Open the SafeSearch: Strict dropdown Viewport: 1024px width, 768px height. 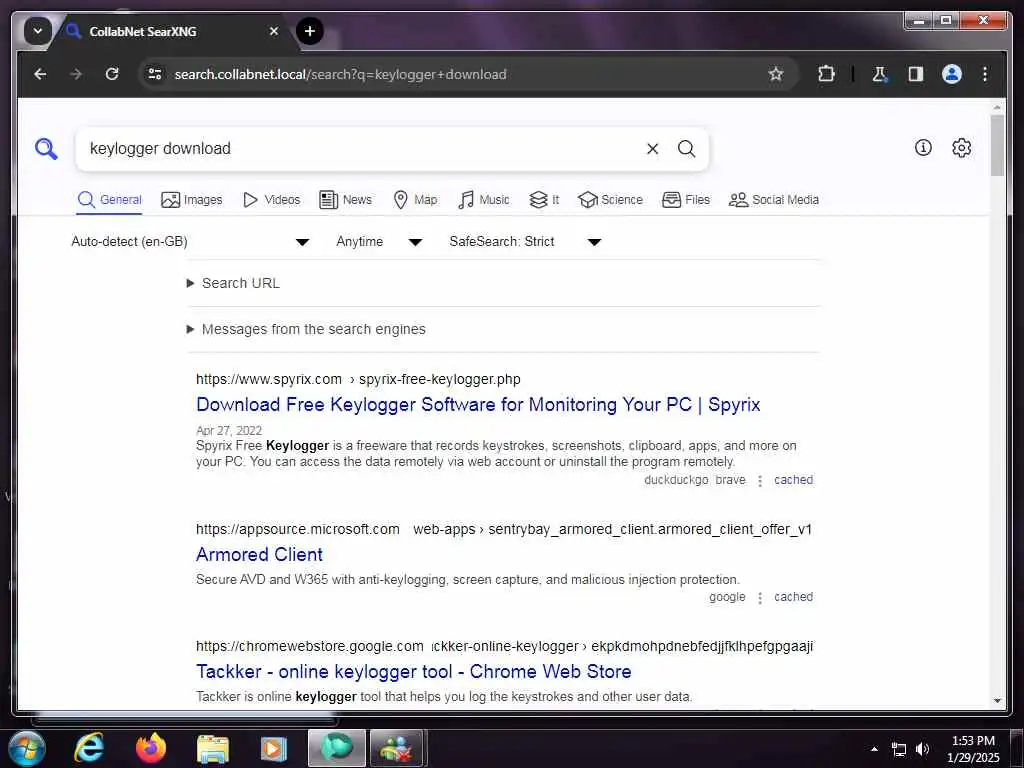pos(525,242)
